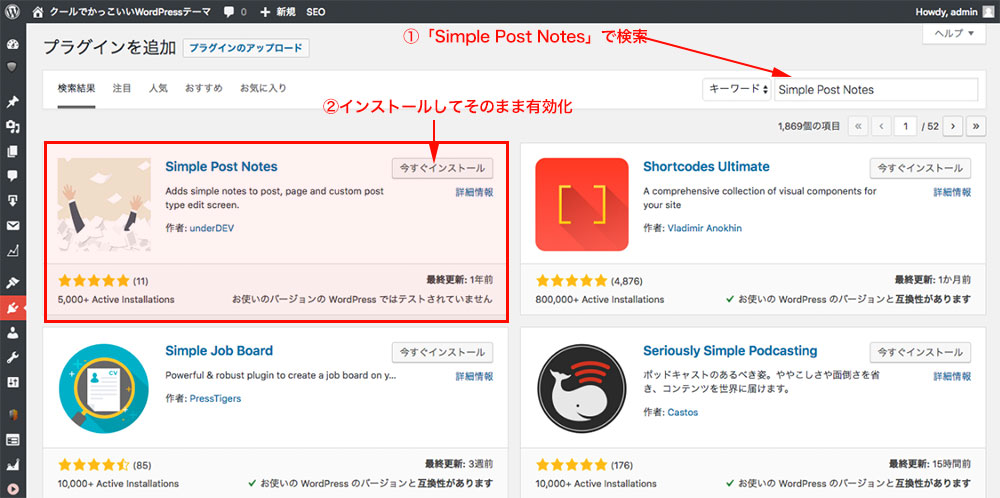
Task: Open Media library icon in sidebar
Action: coord(12,127)
